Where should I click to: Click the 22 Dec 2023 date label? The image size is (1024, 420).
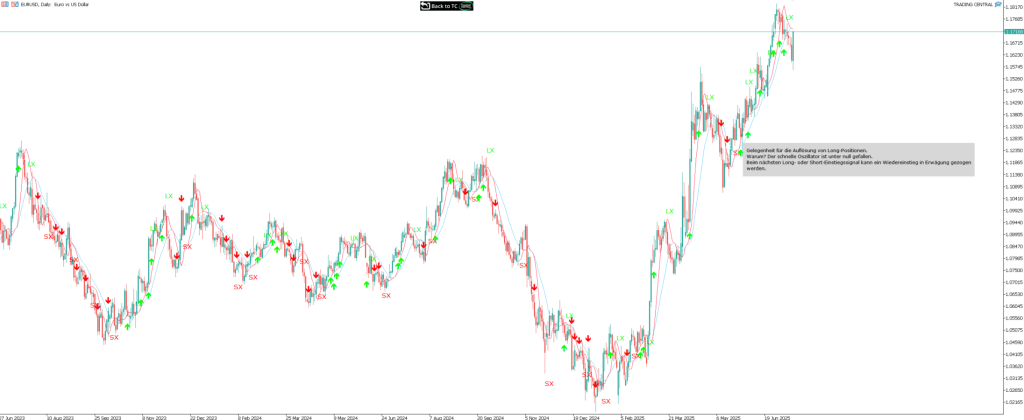(x=202, y=416)
